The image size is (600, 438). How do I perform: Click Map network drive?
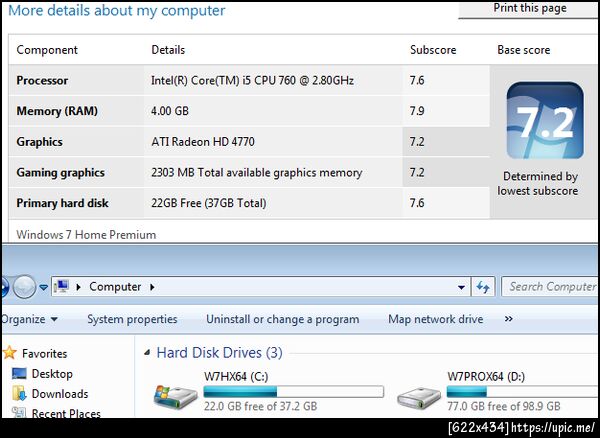(435, 319)
